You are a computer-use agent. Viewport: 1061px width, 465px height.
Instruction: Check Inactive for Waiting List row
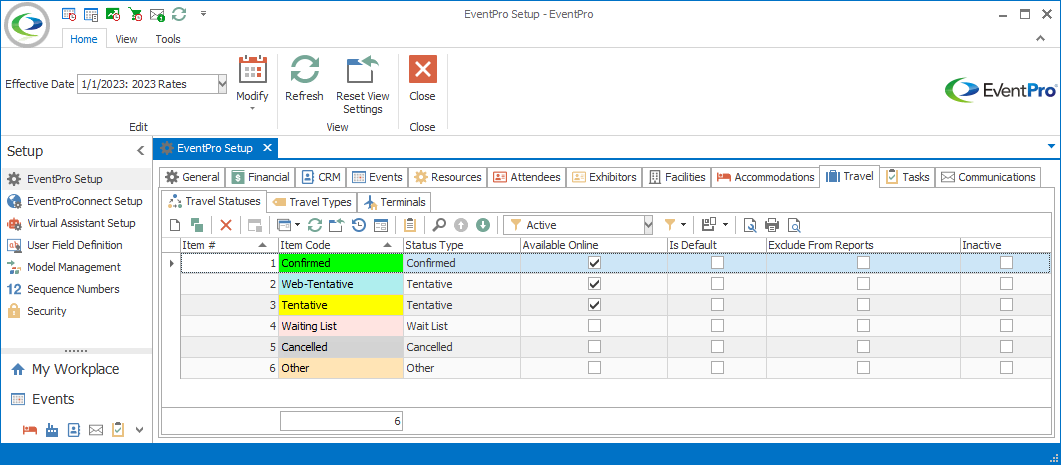coord(1007,326)
